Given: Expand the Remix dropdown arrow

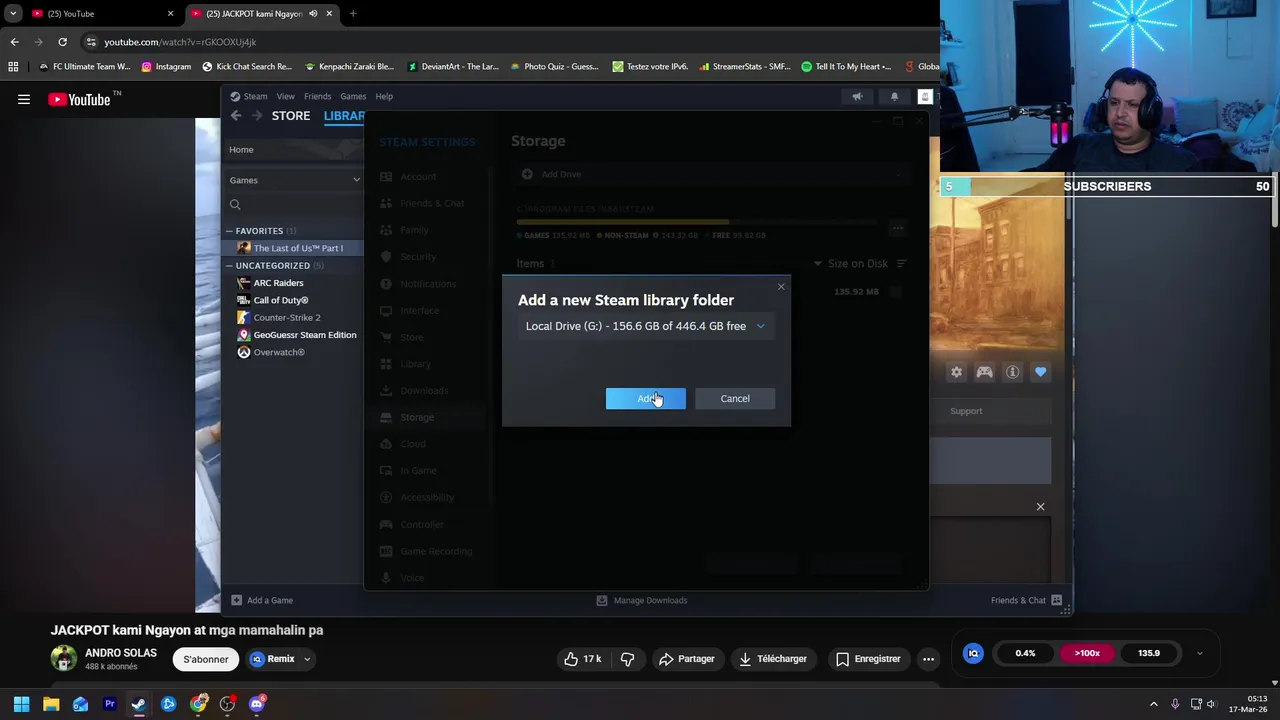Looking at the screenshot, I should tap(308, 659).
